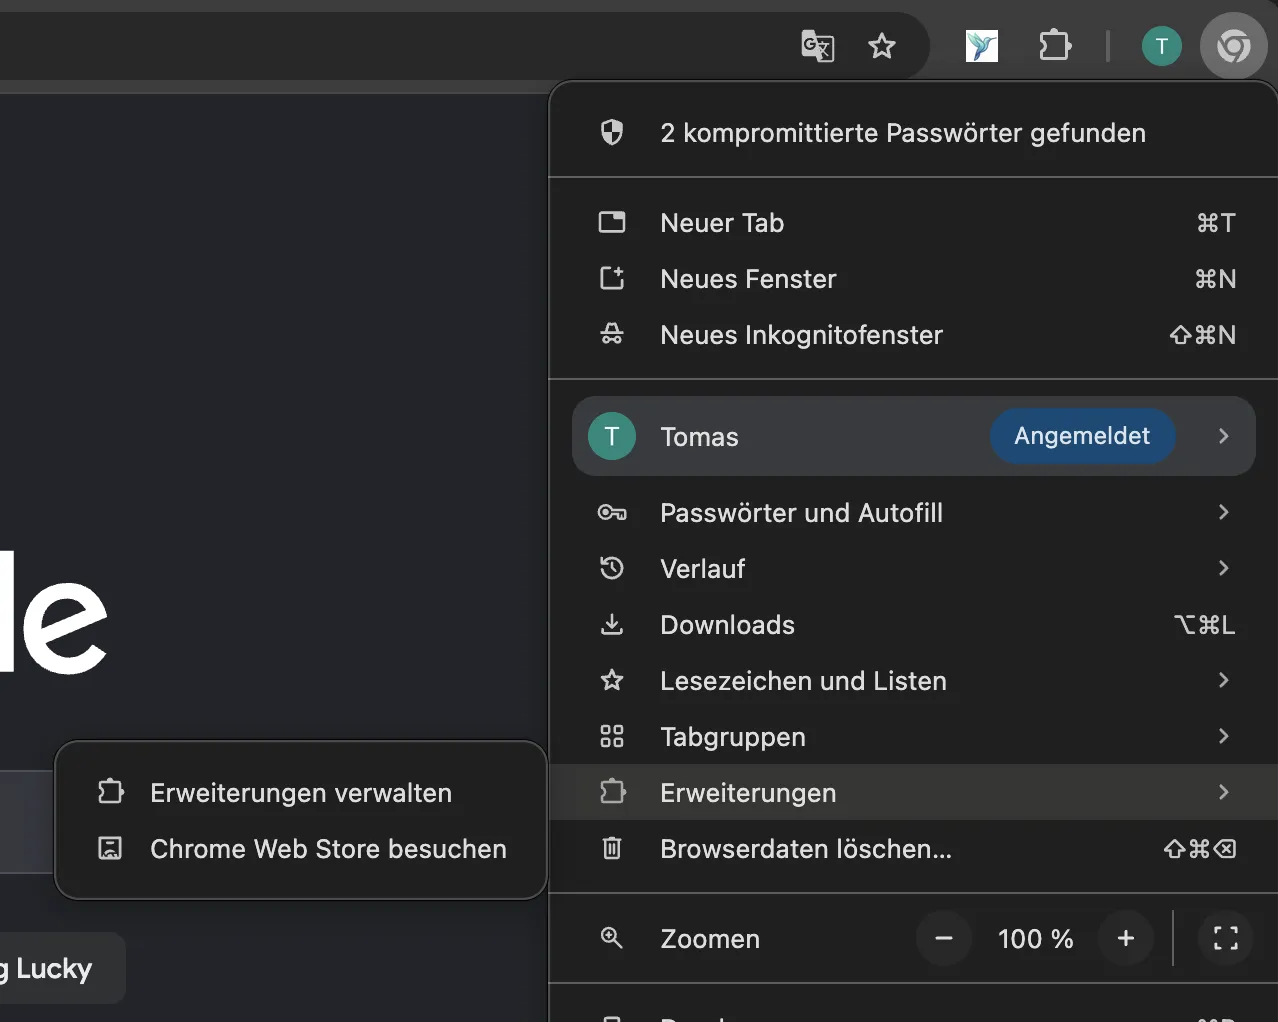Screen dimensions: 1278x1022
Task: Choose Erweiterungen verwalten in submenu
Action: click(301, 793)
